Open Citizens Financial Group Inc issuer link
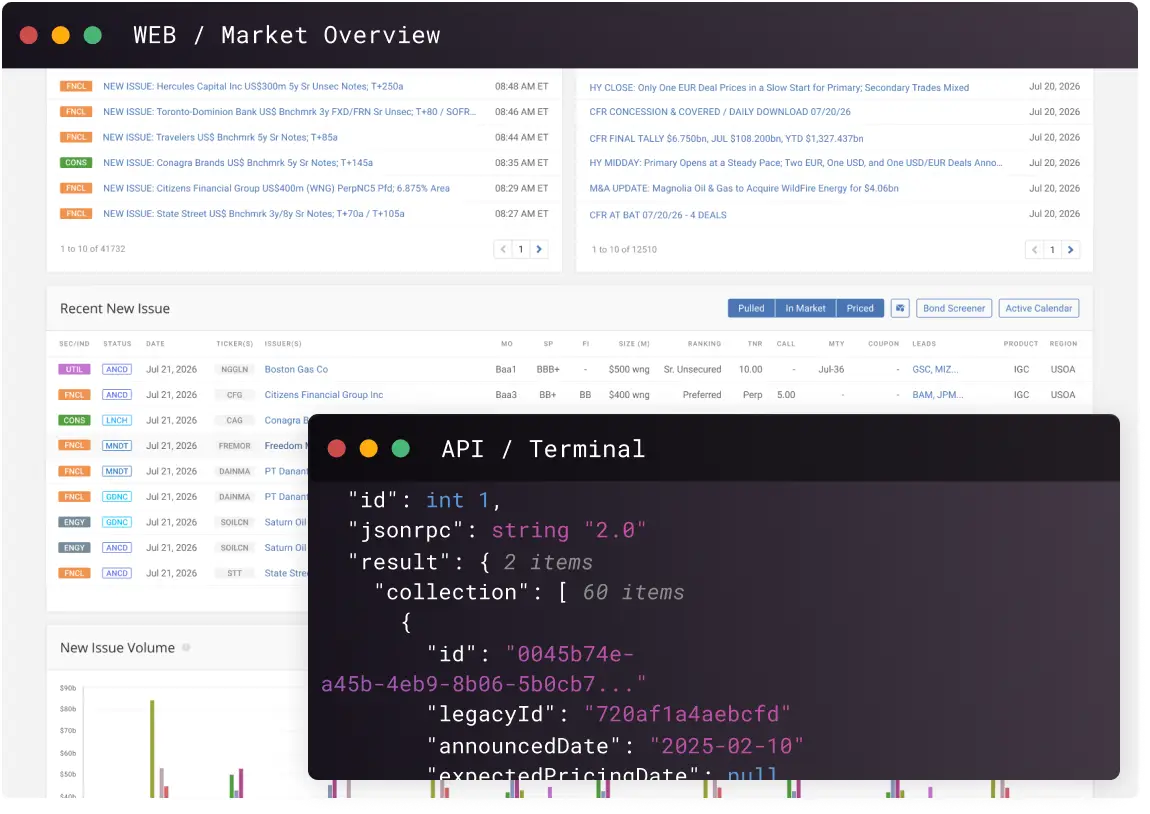The width and height of the screenshot is (1150, 814). (326, 397)
